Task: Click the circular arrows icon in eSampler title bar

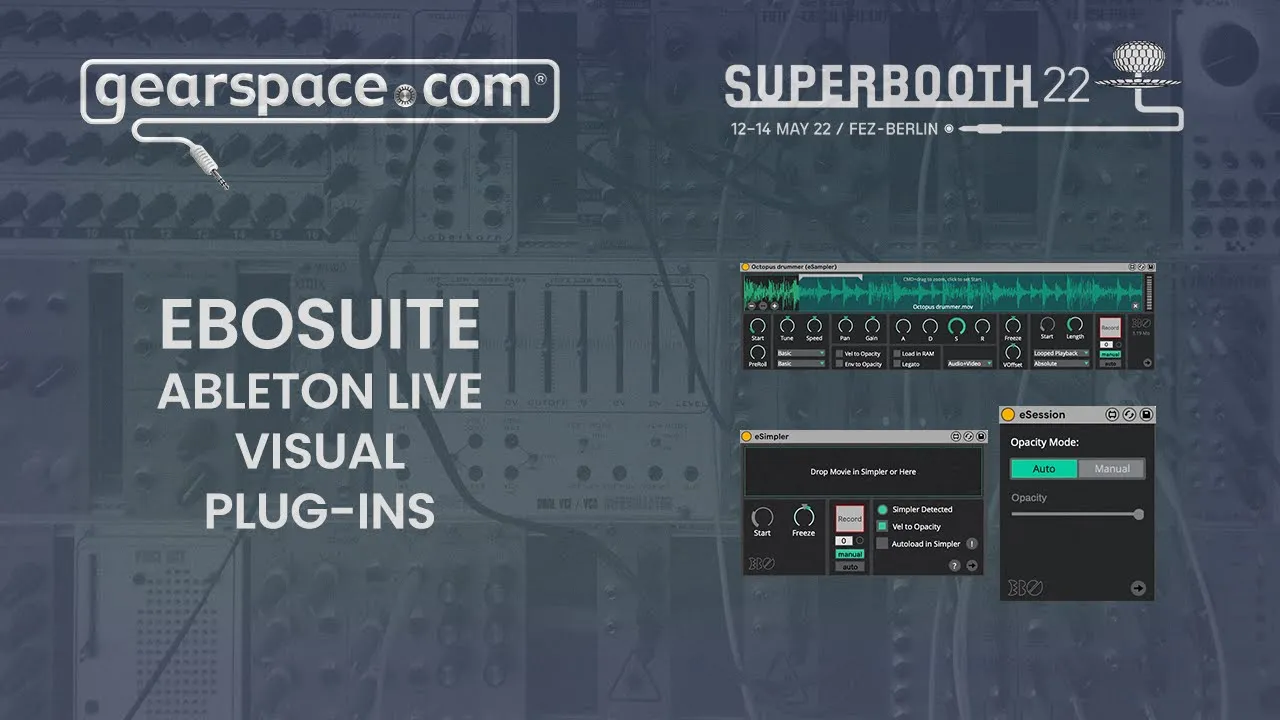Action: pos(1141,267)
